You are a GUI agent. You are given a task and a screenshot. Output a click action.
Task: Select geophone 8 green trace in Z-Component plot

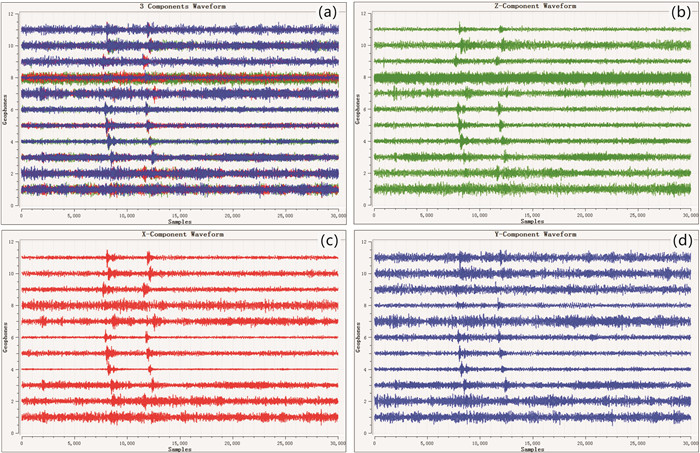point(529,77)
